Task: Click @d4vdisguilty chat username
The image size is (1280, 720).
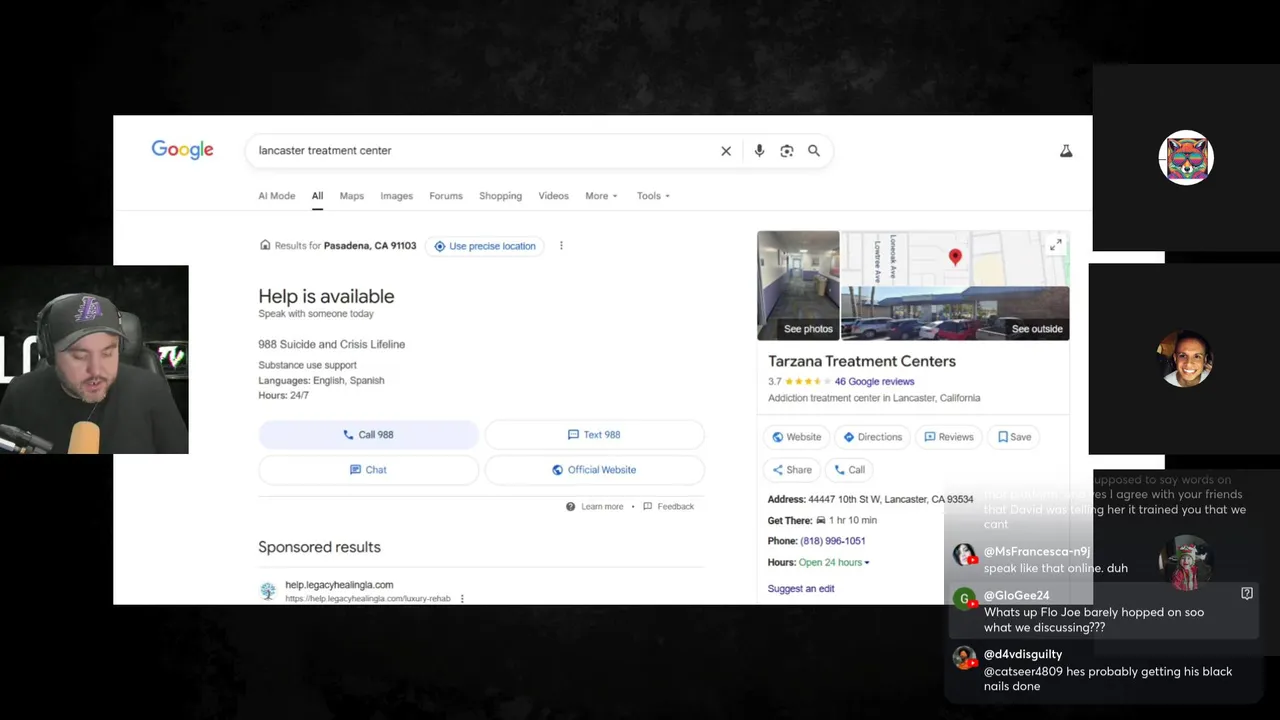Action: pos(1023,655)
